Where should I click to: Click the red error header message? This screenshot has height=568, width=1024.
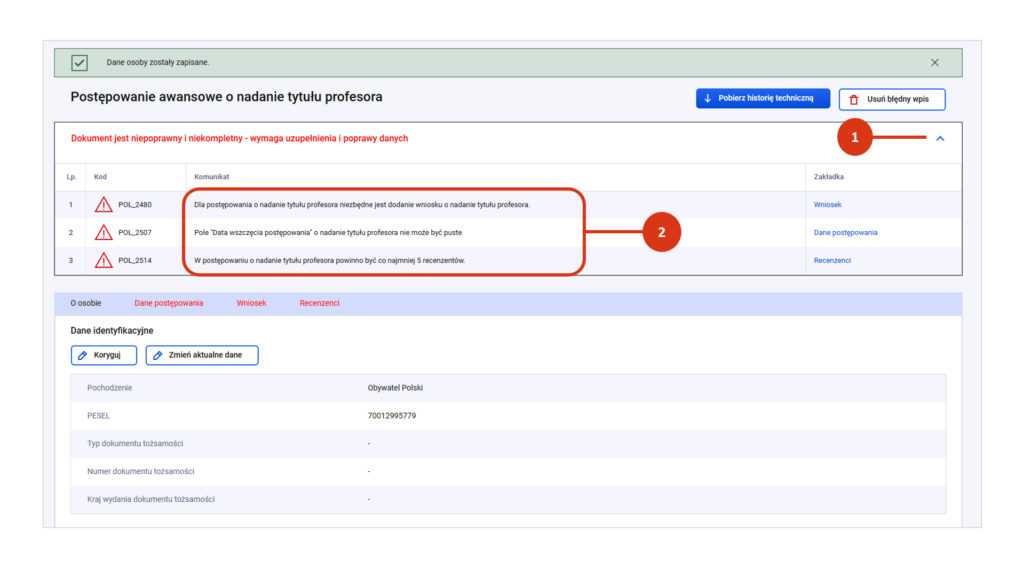tap(239, 139)
